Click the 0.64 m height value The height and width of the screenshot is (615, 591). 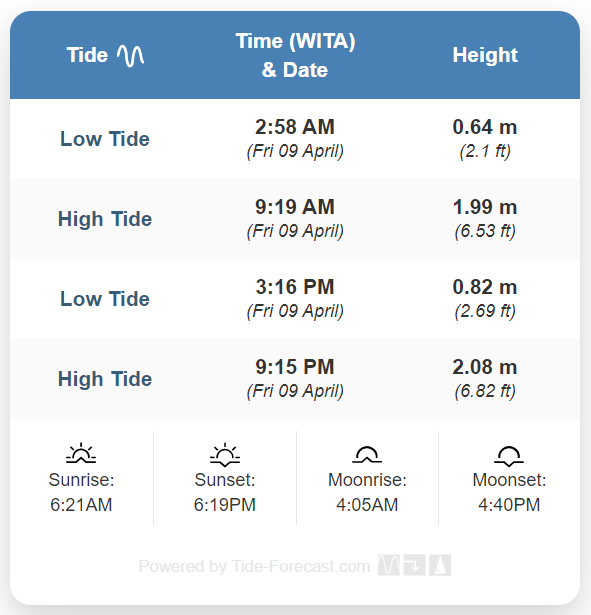(485, 127)
